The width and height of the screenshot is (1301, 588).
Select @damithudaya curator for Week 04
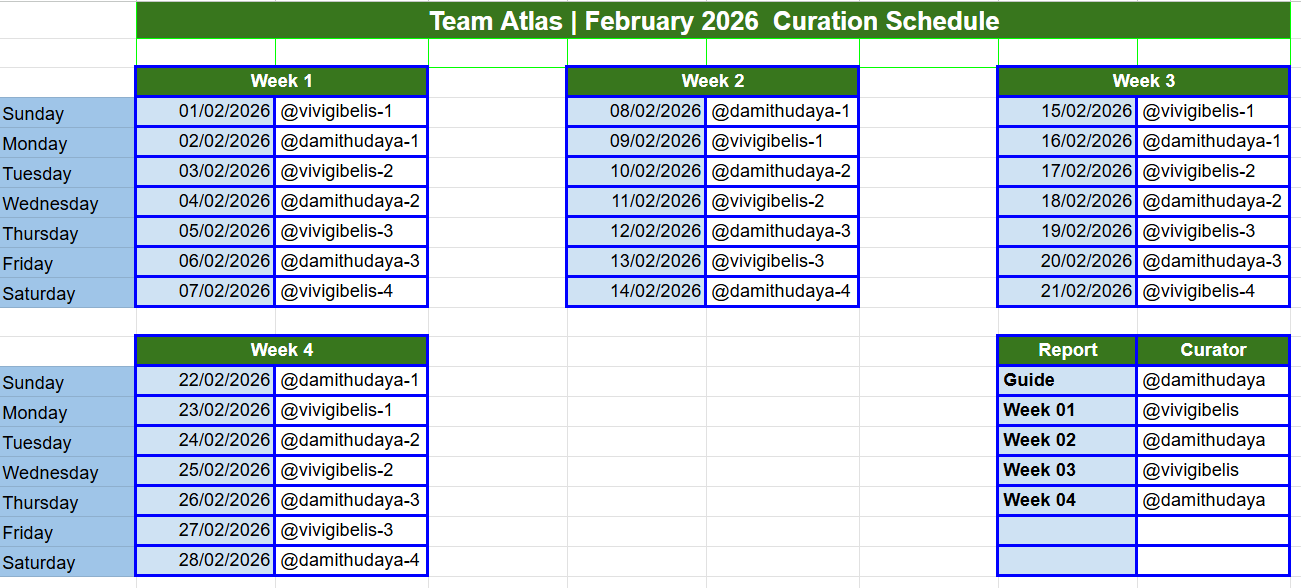coord(1213,500)
